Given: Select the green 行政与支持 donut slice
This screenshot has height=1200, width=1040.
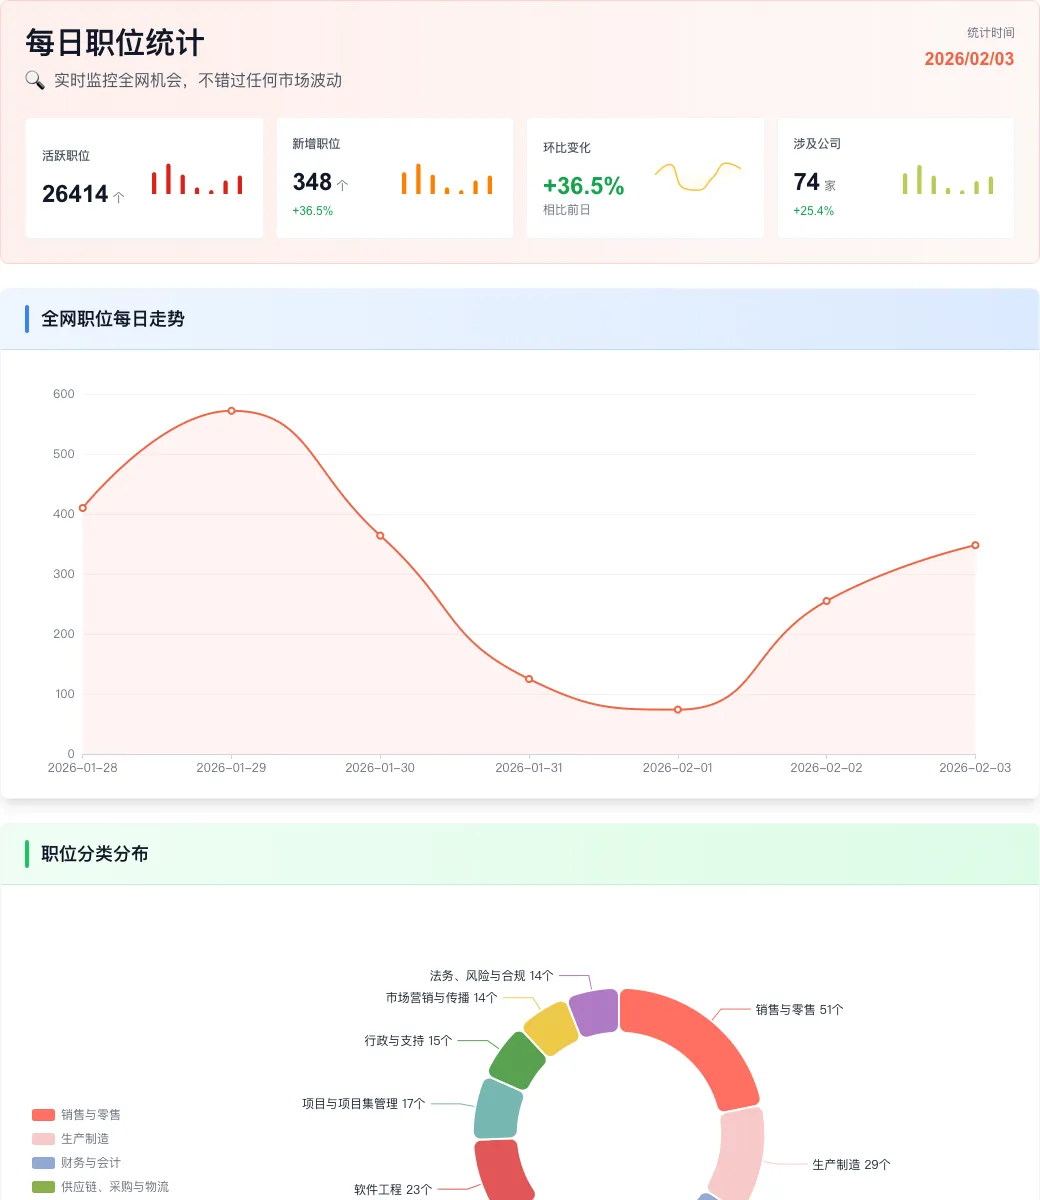Looking at the screenshot, I should tap(517, 1060).
